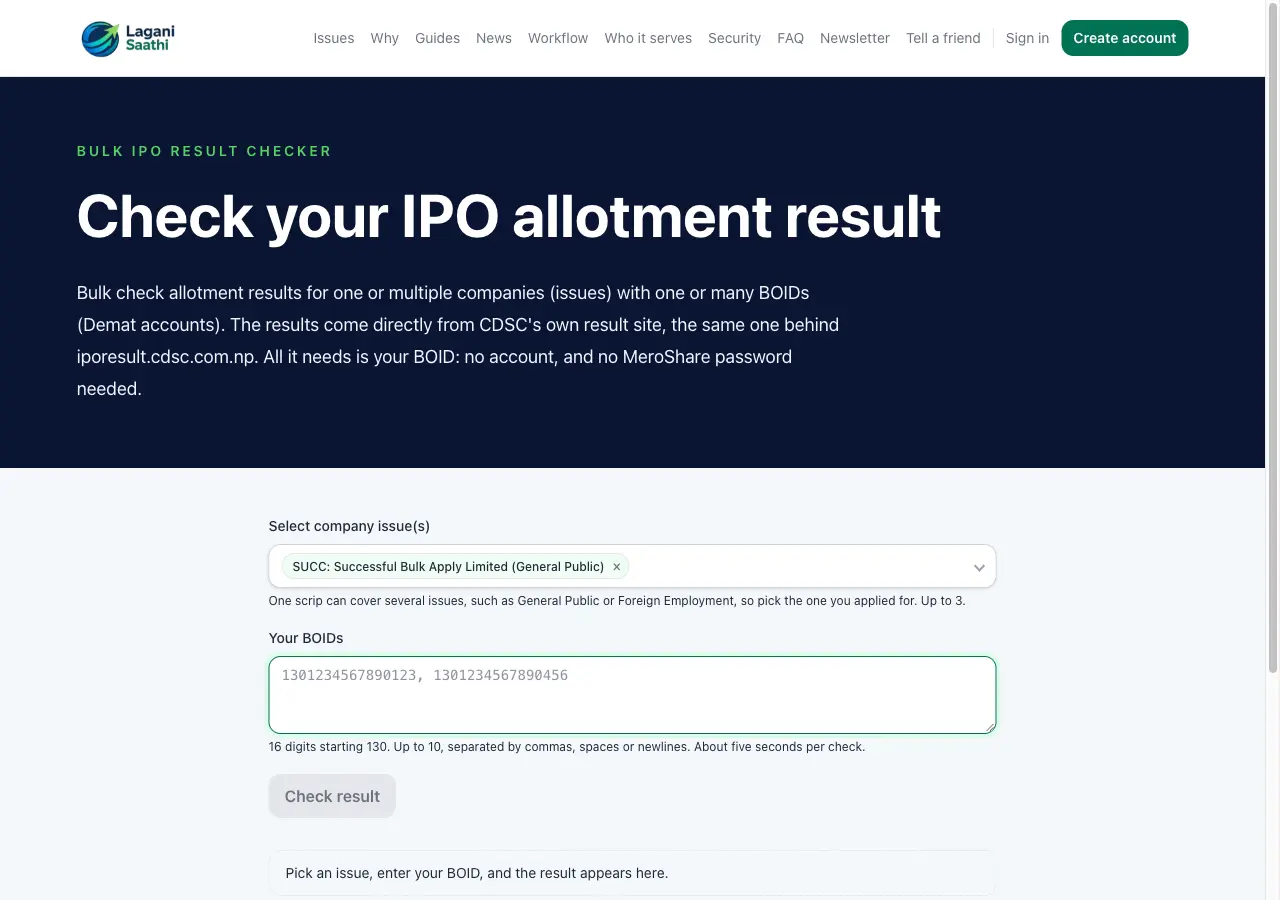The height and width of the screenshot is (900, 1280).
Task: Open the Issues nav item
Action: (x=334, y=38)
